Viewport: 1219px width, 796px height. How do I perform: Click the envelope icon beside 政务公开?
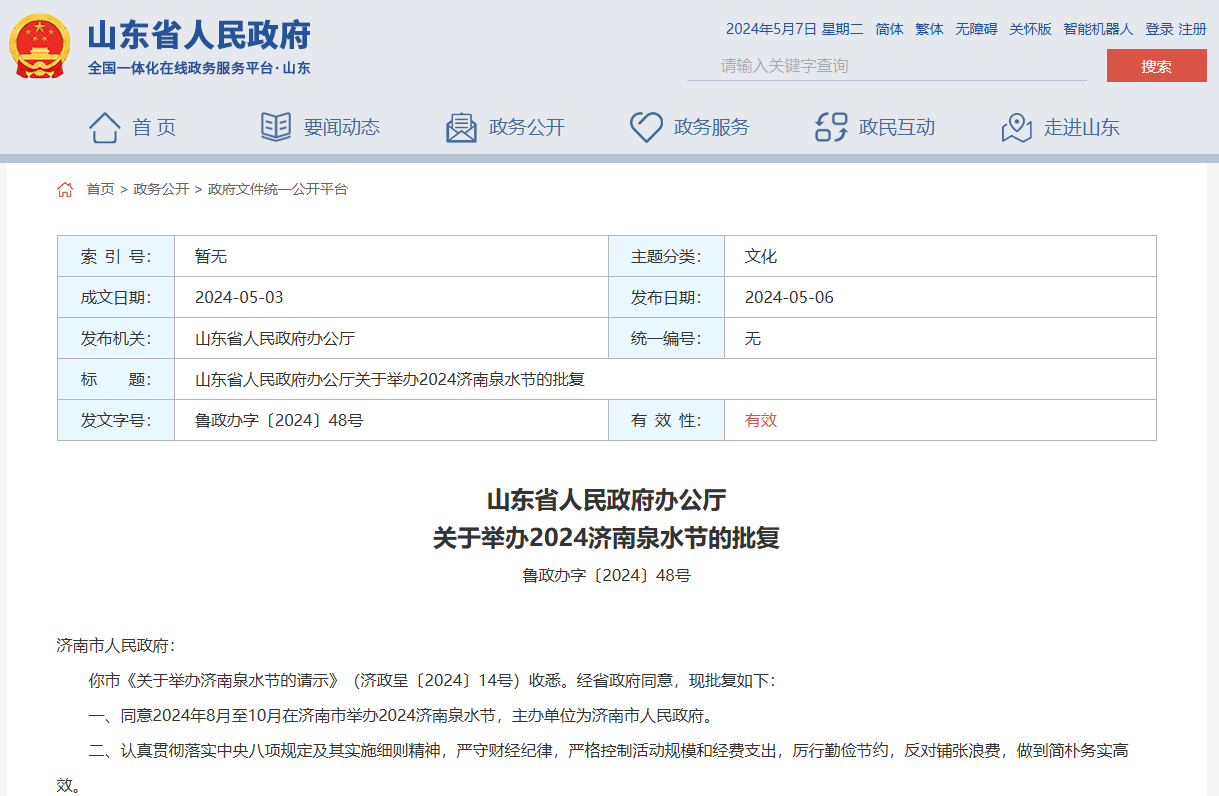461,128
